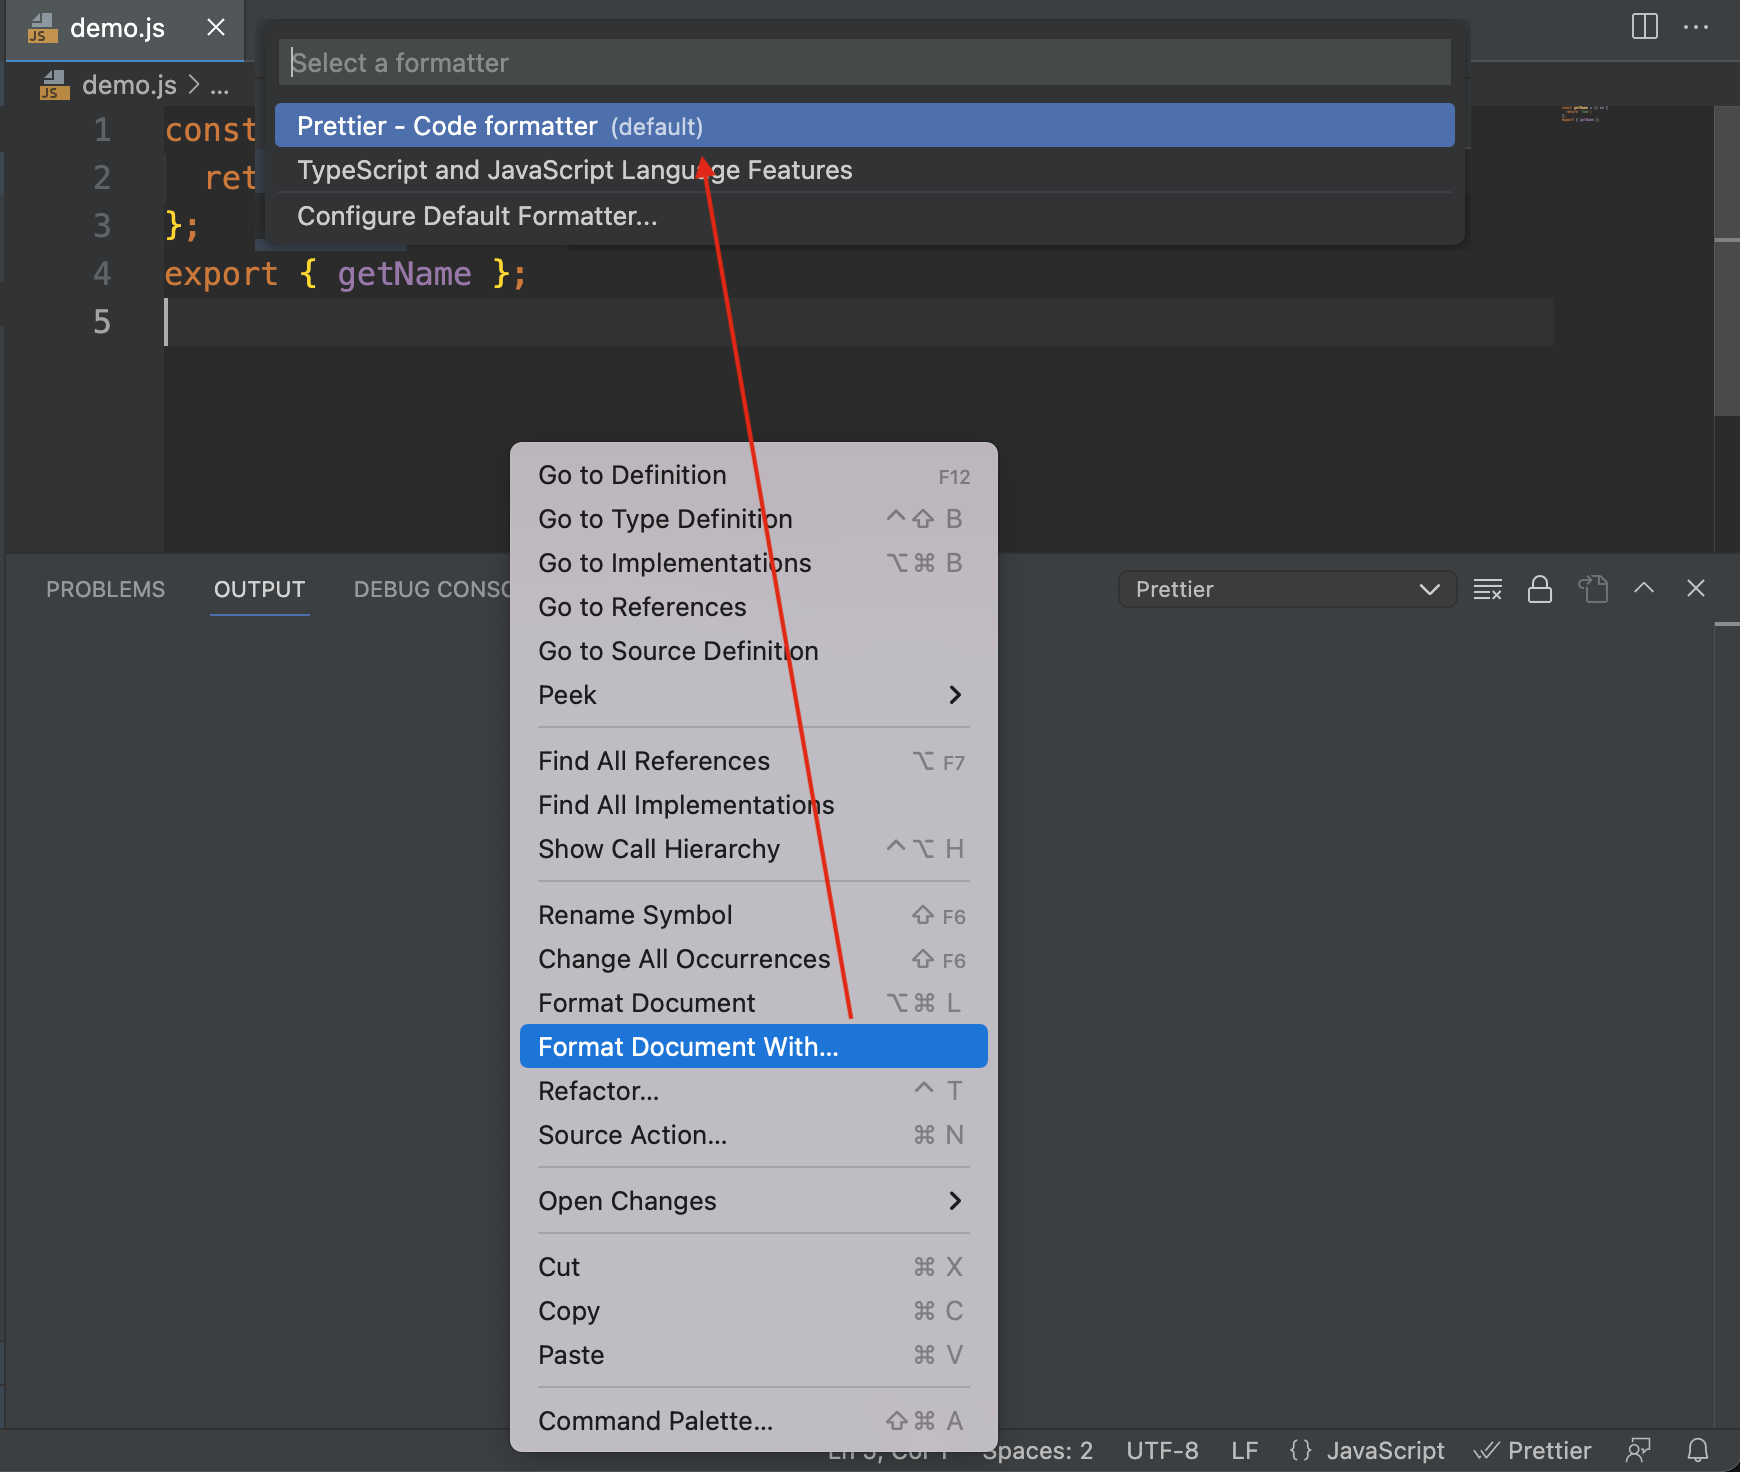Click the editor vertical scrollbar
Viewport: 1740px width, 1472px height.
(1727, 260)
